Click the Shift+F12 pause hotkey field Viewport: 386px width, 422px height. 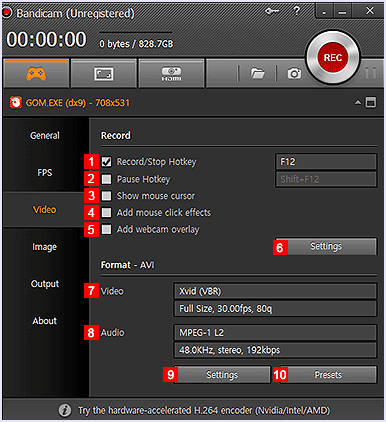click(x=326, y=179)
